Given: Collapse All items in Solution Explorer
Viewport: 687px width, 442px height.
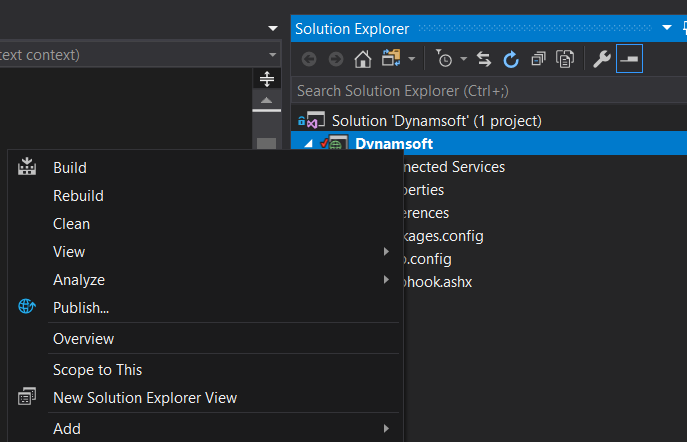Looking at the screenshot, I should coord(538,60).
